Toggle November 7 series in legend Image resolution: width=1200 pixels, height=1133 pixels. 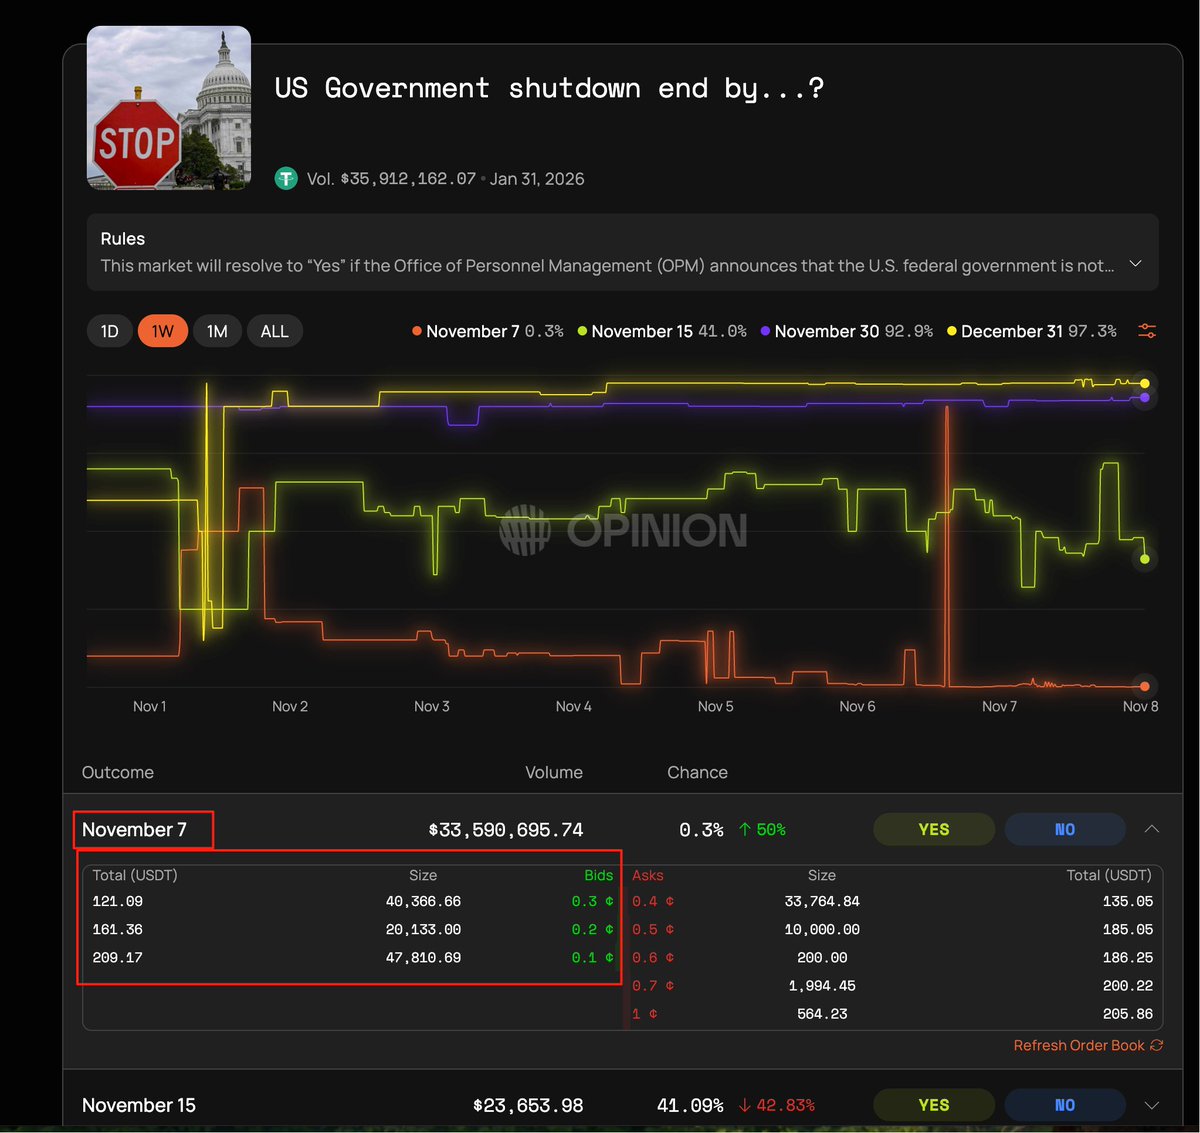(488, 331)
